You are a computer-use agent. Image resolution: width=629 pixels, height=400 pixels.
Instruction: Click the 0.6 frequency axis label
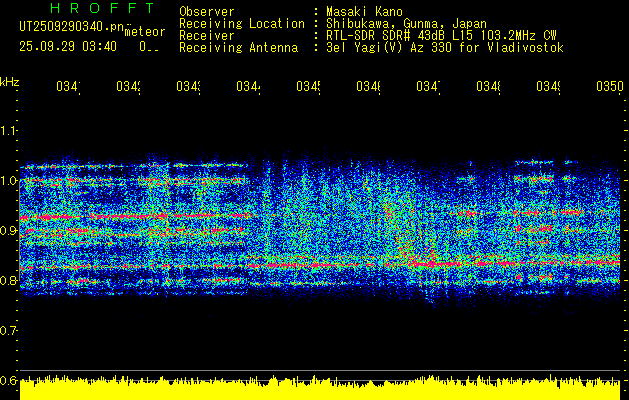tap(8, 380)
